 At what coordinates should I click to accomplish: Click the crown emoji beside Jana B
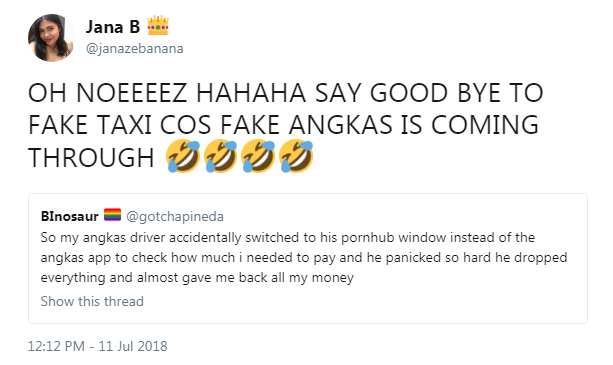point(158,26)
